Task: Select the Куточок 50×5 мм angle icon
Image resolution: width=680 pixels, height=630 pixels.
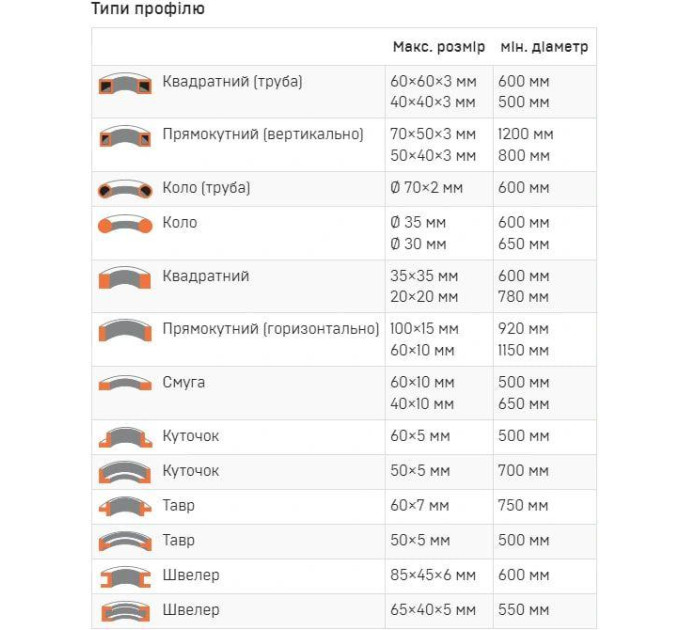Action: 125,472
